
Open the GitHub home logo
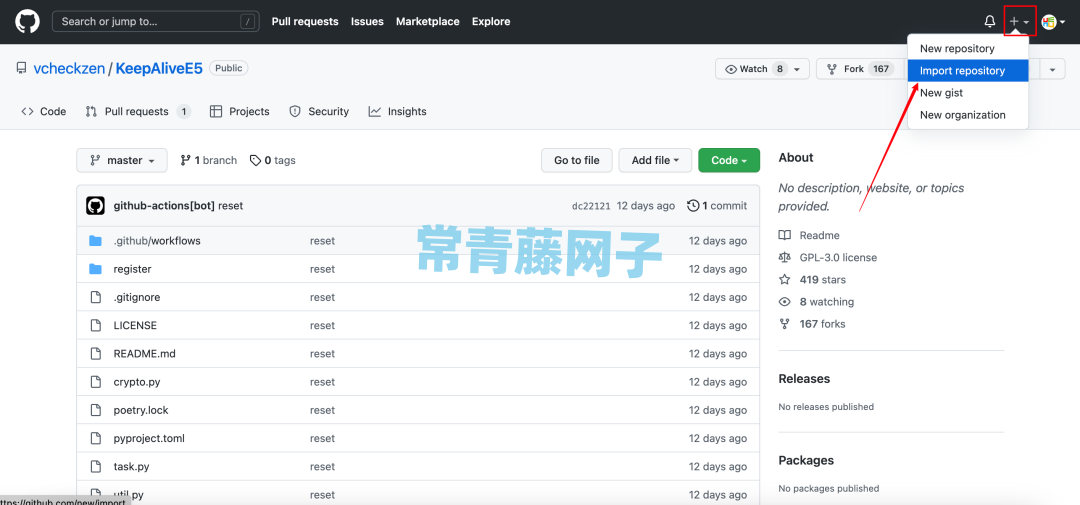click(x=28, y=21)
